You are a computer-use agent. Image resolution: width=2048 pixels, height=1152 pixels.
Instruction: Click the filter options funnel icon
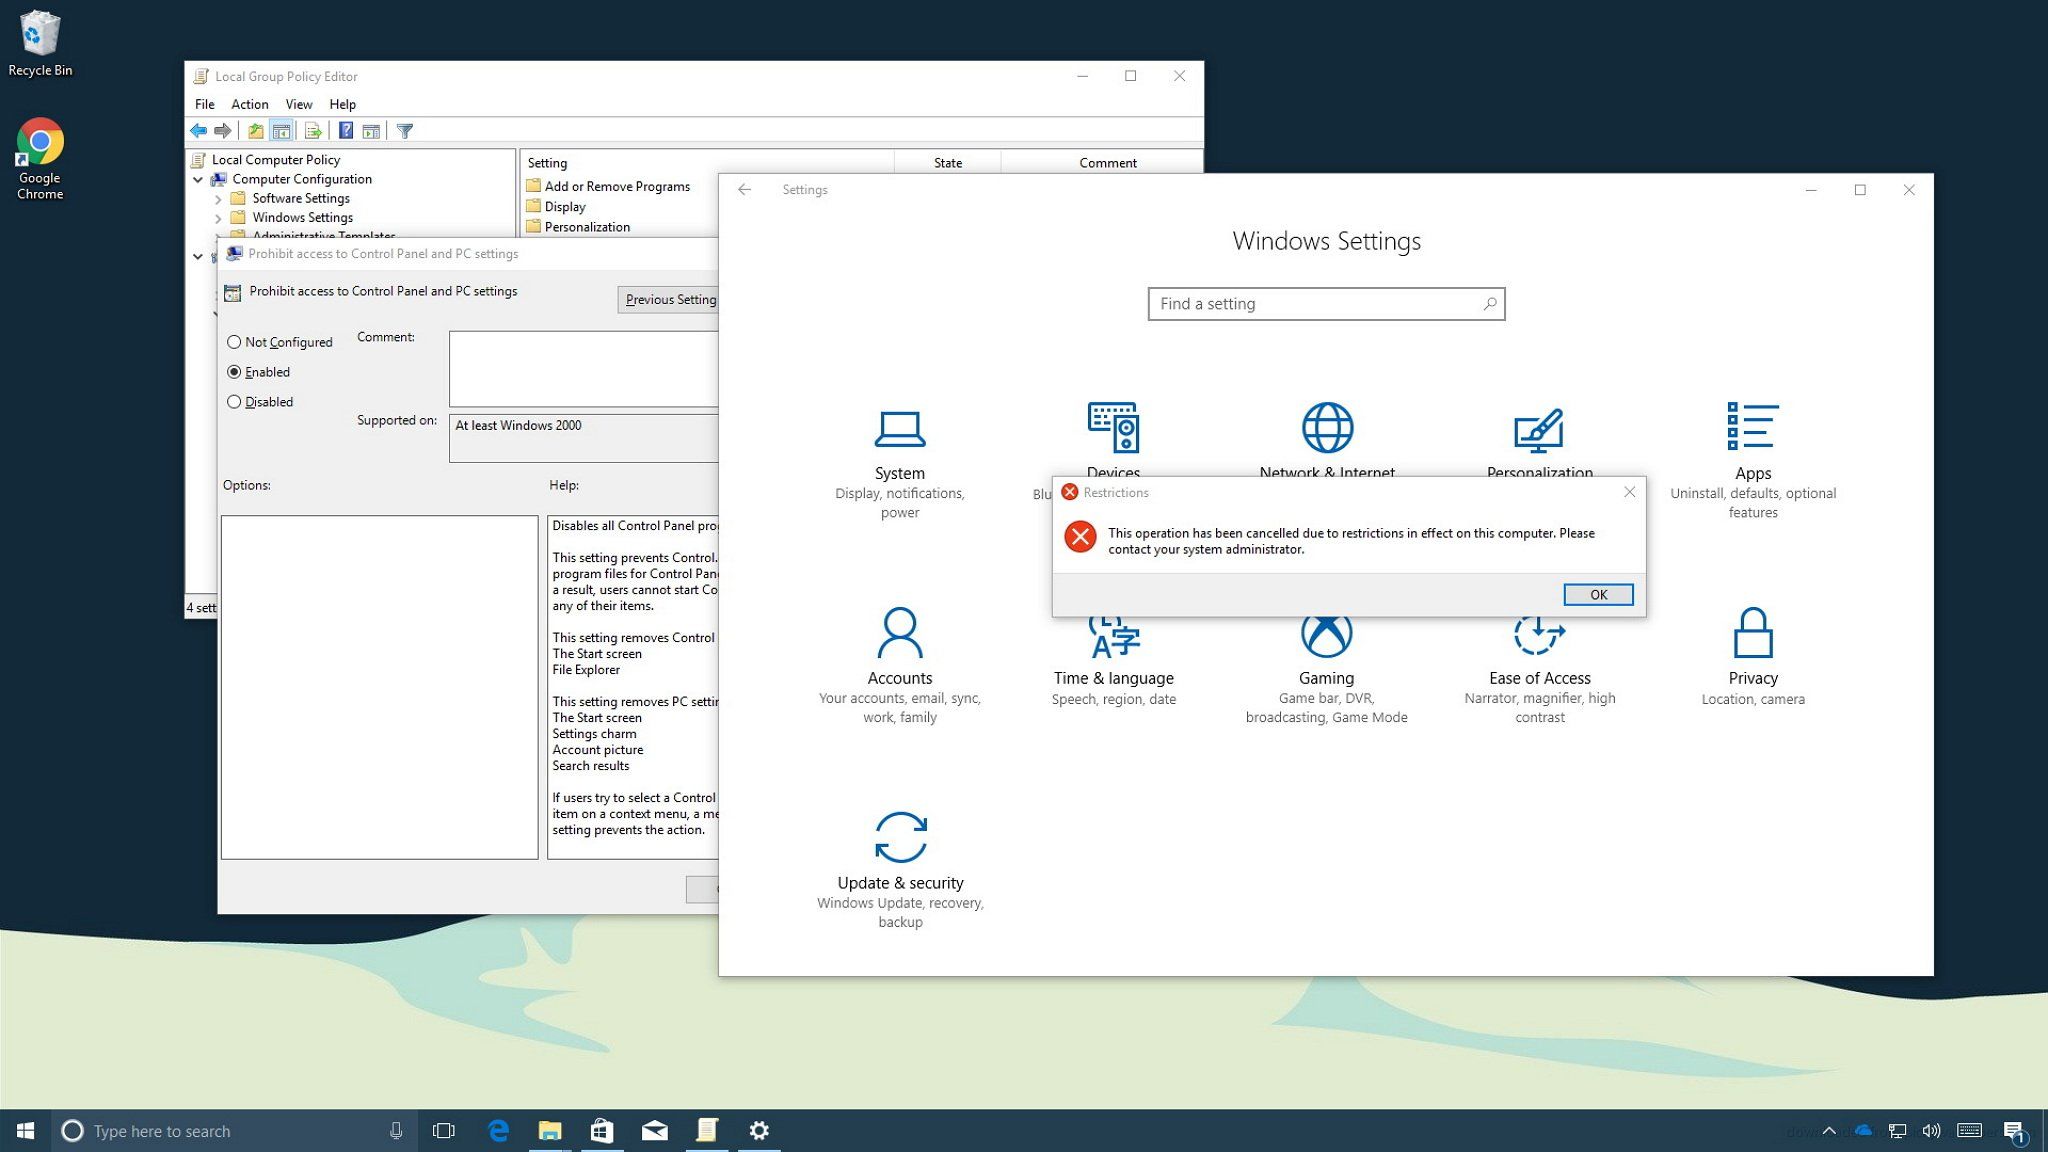(x=405, y=131)
